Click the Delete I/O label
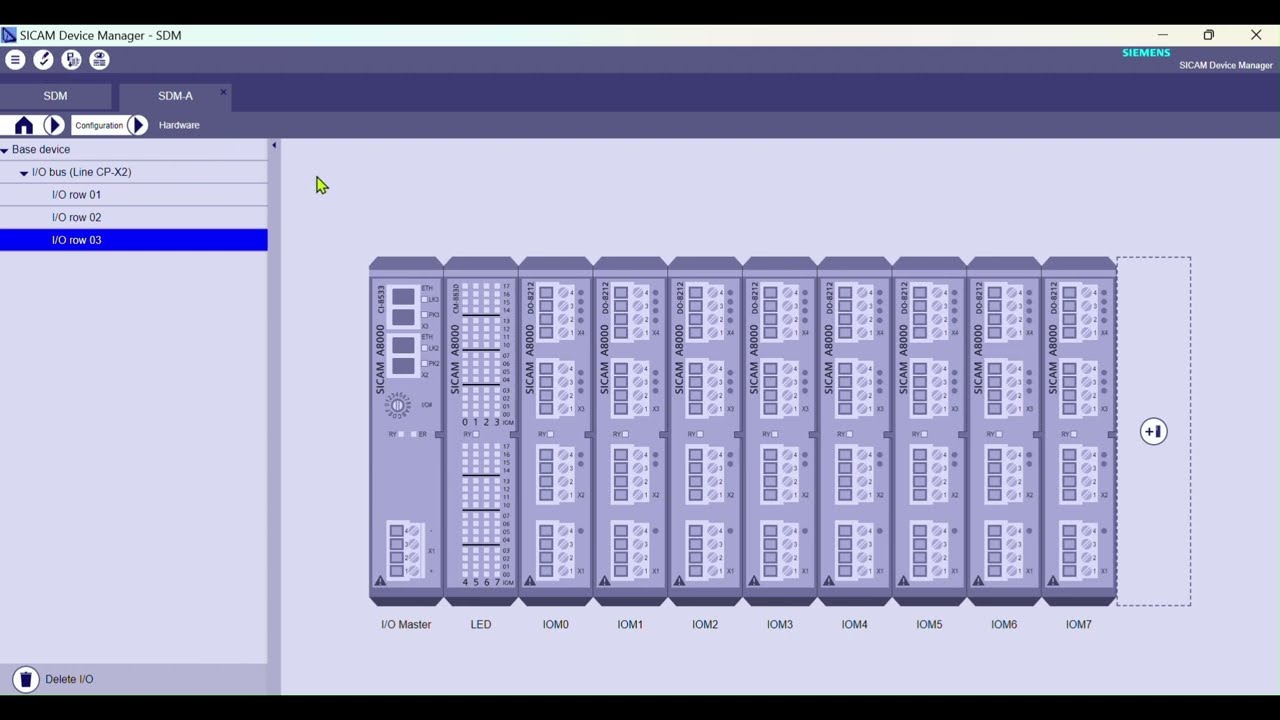This screenshot has width=1280, height=720. pos(69,679)
